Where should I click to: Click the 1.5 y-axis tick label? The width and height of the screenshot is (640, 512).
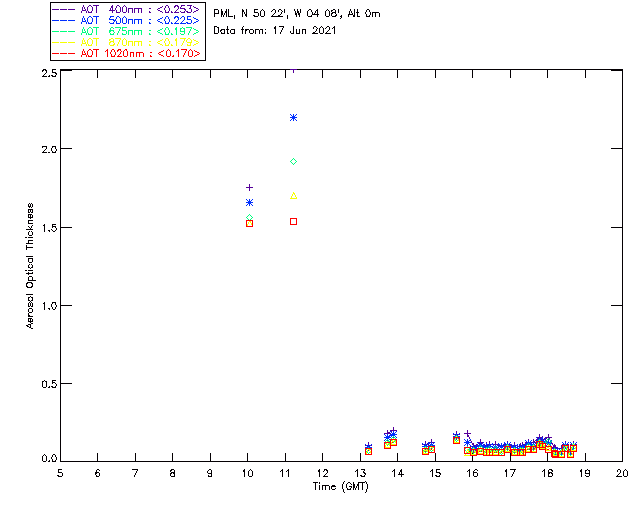click(x=49, y=227)
